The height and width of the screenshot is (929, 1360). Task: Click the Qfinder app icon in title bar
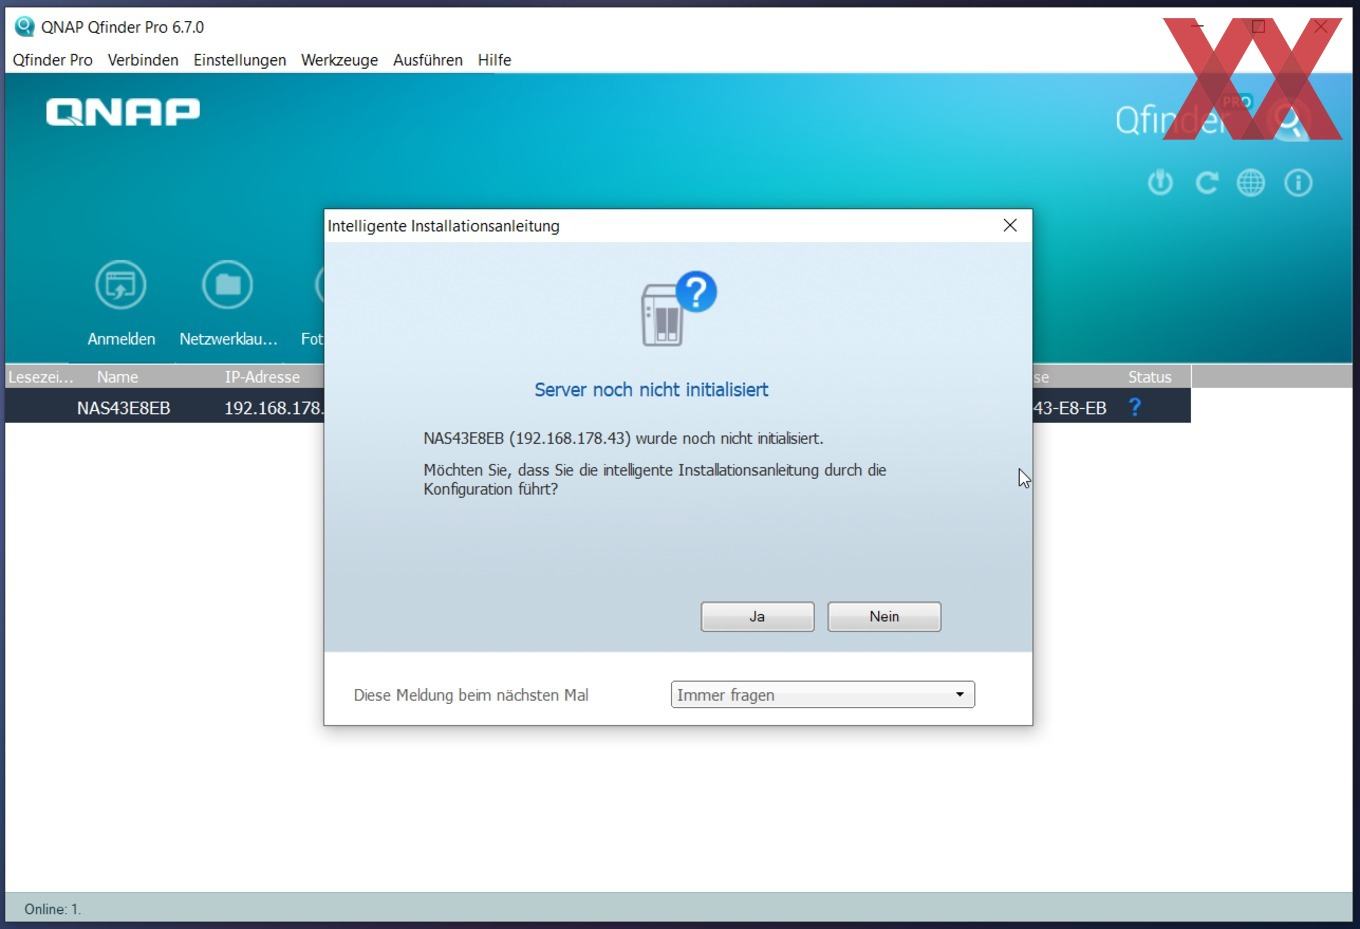[24, 27]
